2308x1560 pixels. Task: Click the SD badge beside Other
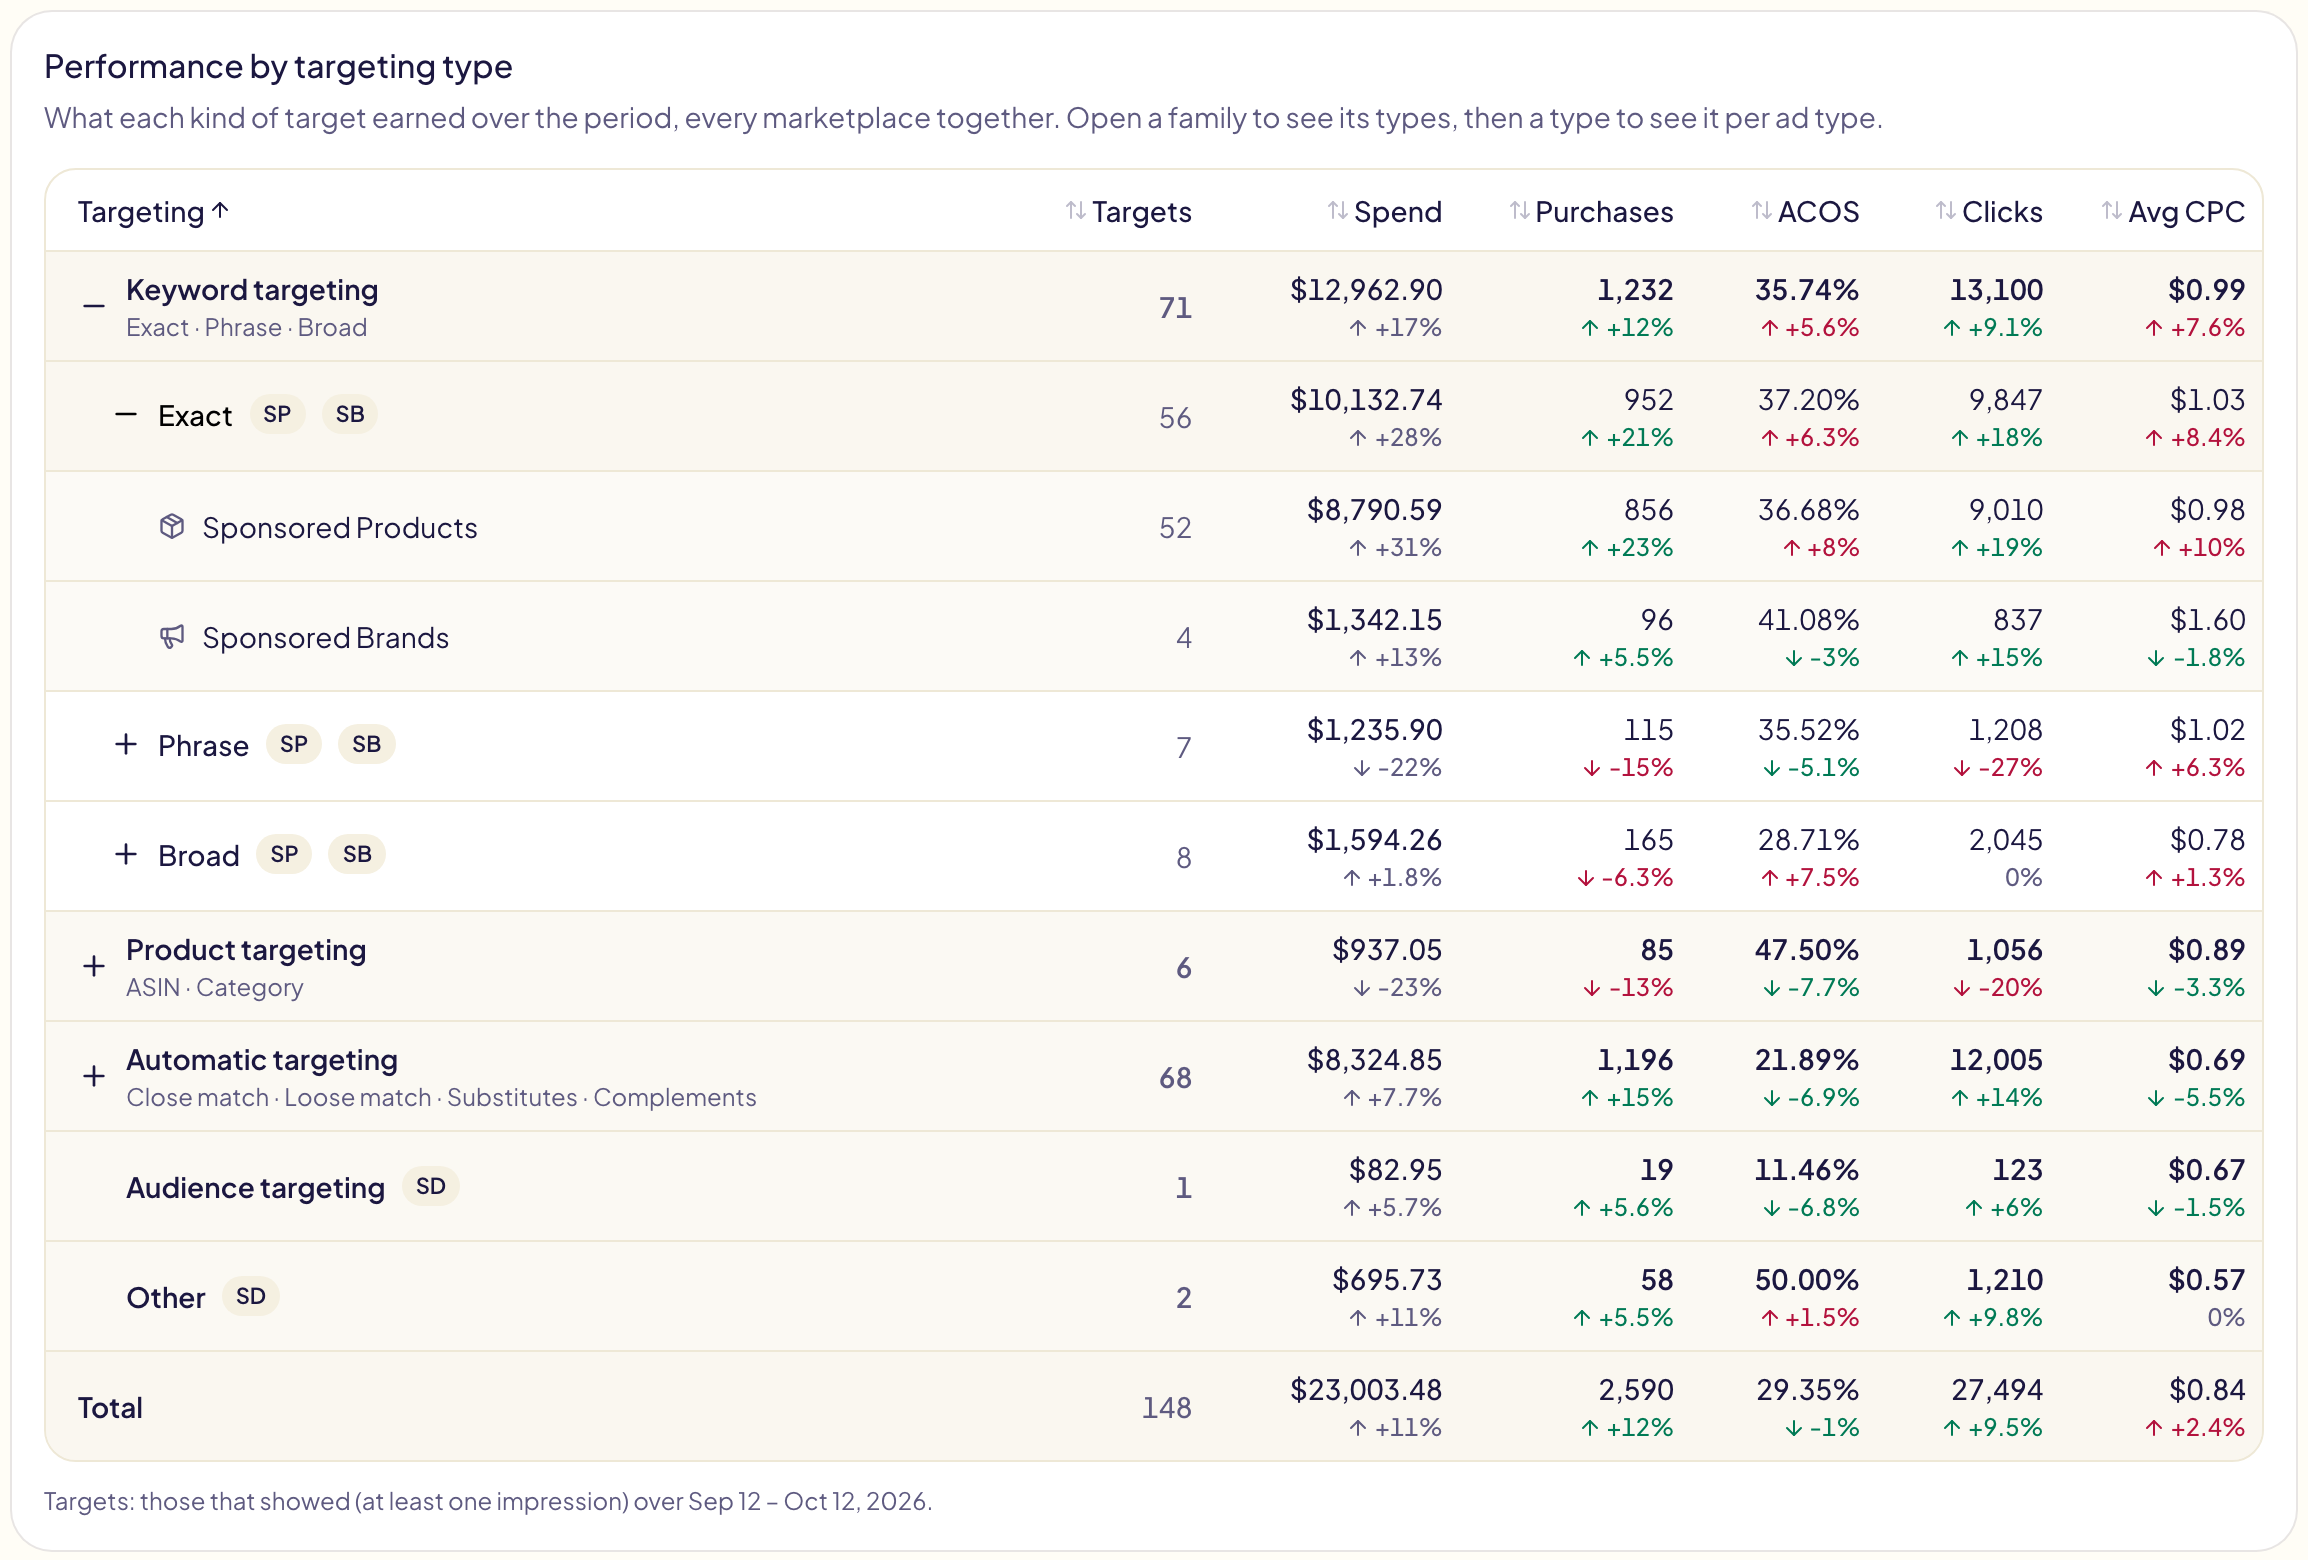(251, 1296)
